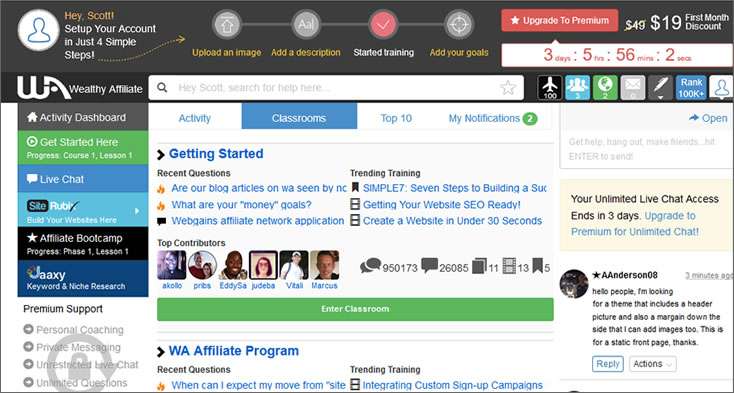
Task: Expand the WA Affiliate Program section arrow
Action: (x=161, y=352)
